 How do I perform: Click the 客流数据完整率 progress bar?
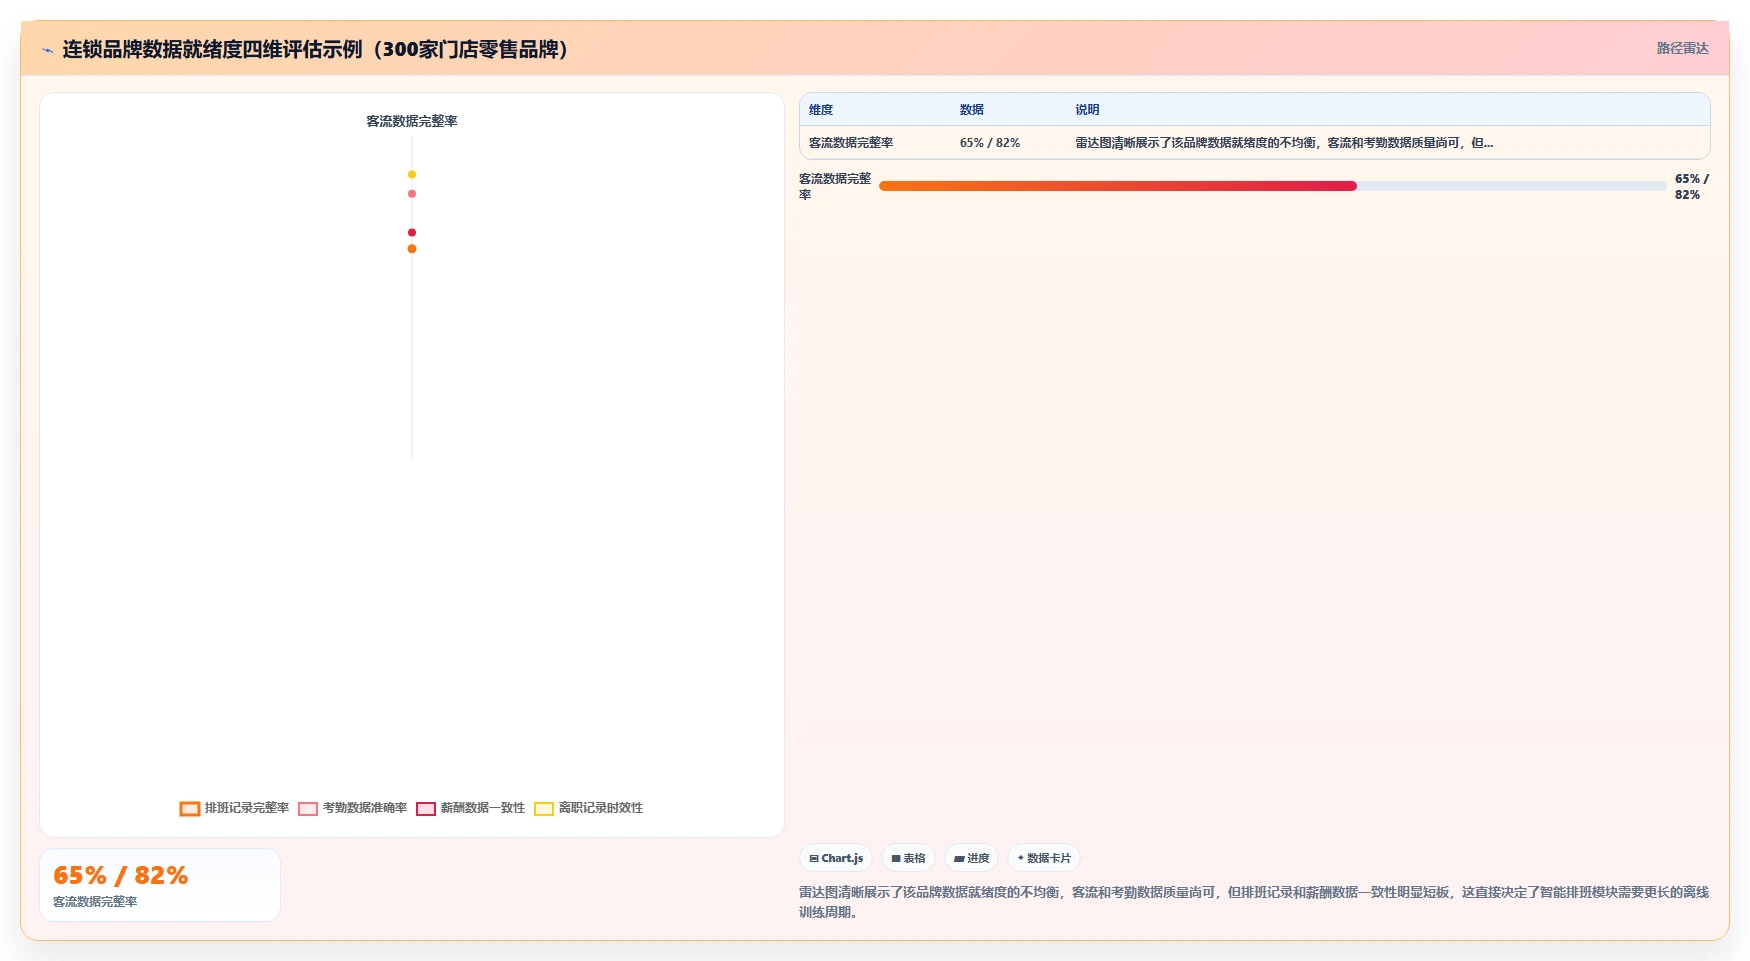point(1273,186)
